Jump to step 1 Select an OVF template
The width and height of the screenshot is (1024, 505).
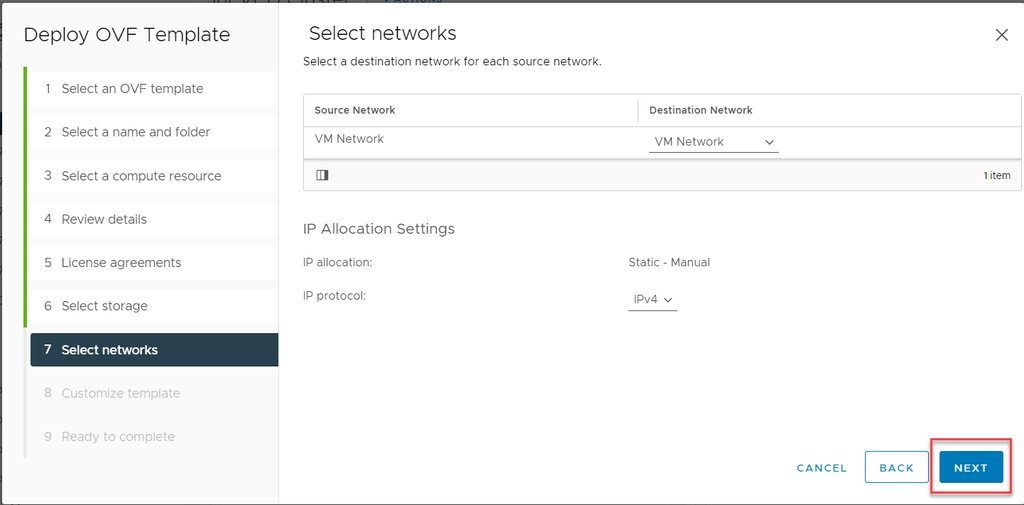pyautogui.click(x=132, y=89)
